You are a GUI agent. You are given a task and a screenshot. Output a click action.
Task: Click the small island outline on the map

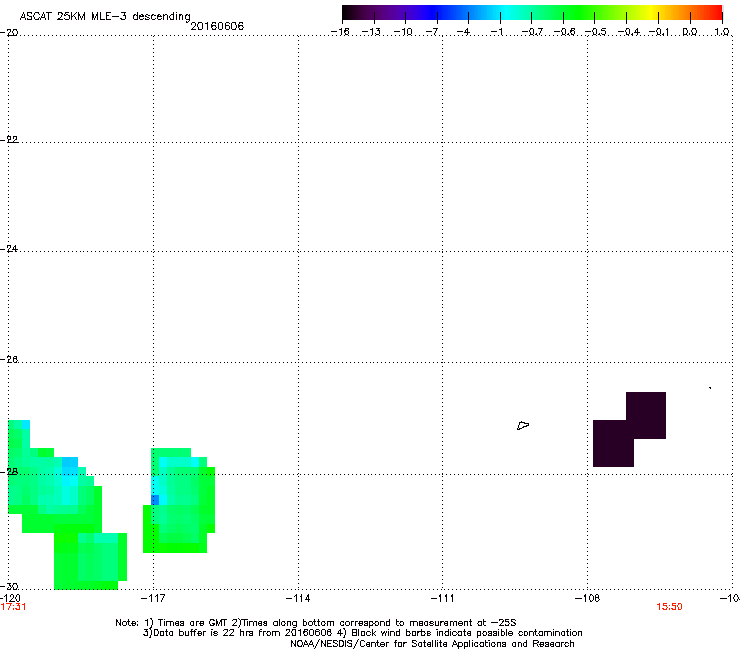[523, 426]
